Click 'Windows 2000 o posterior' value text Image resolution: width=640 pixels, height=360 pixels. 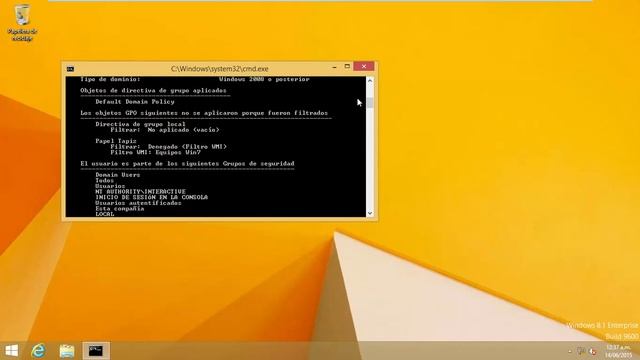point(264,79)
